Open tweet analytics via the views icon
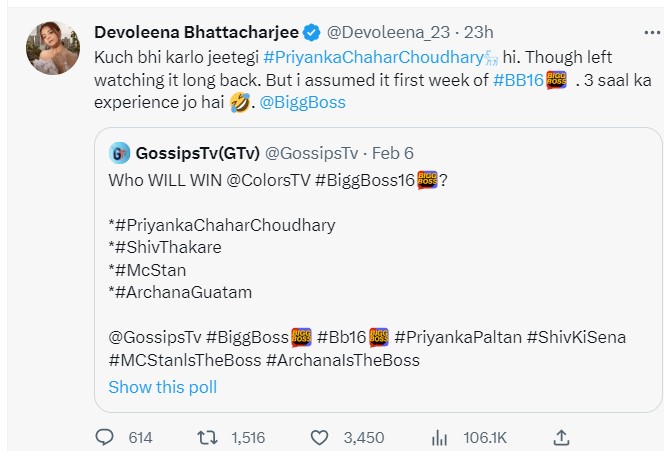 [x=438, y=437]
